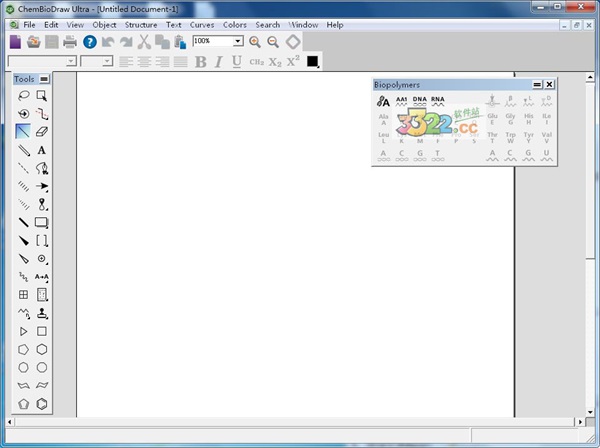Screen dimensions: 600x448
Task: Open the font name dropdown
Action: (71, 61)
